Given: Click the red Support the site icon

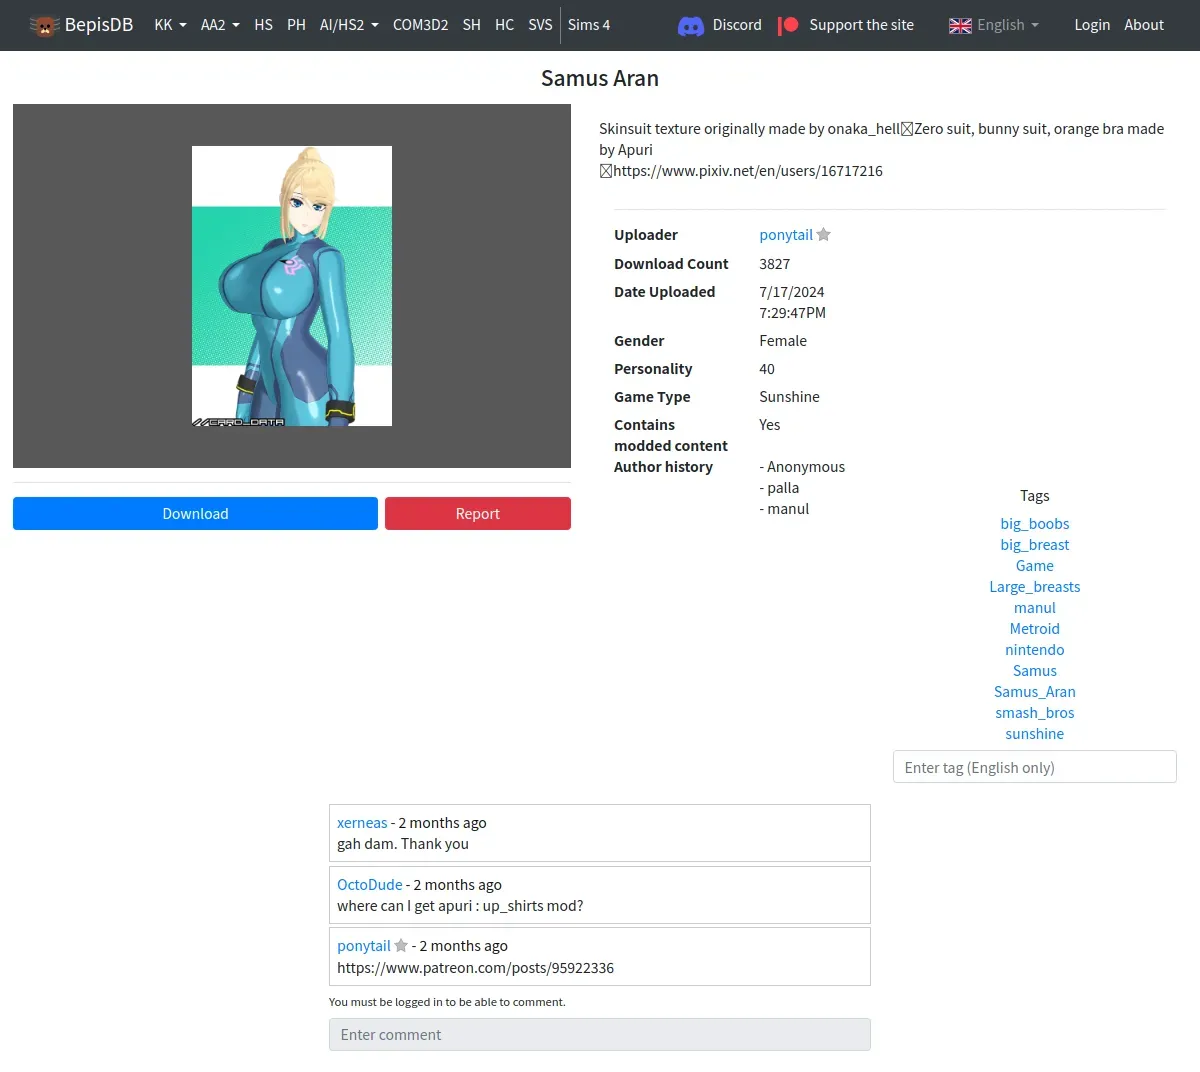Looking at the screenshot, I should (788, 25).
